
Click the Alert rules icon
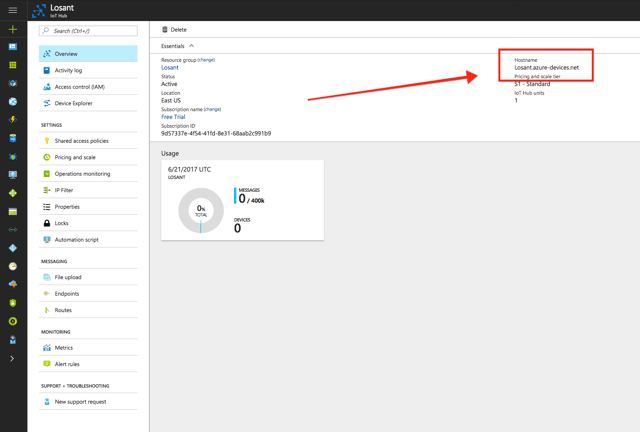pos(47,364)
